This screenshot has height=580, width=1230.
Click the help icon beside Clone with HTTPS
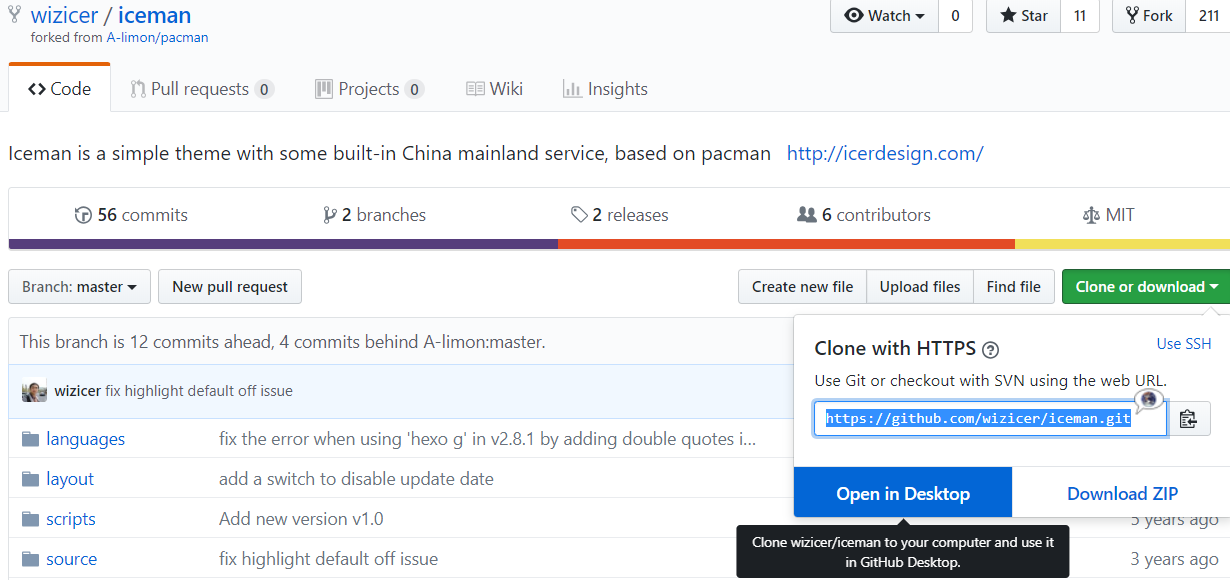click(x=990, y=349)
